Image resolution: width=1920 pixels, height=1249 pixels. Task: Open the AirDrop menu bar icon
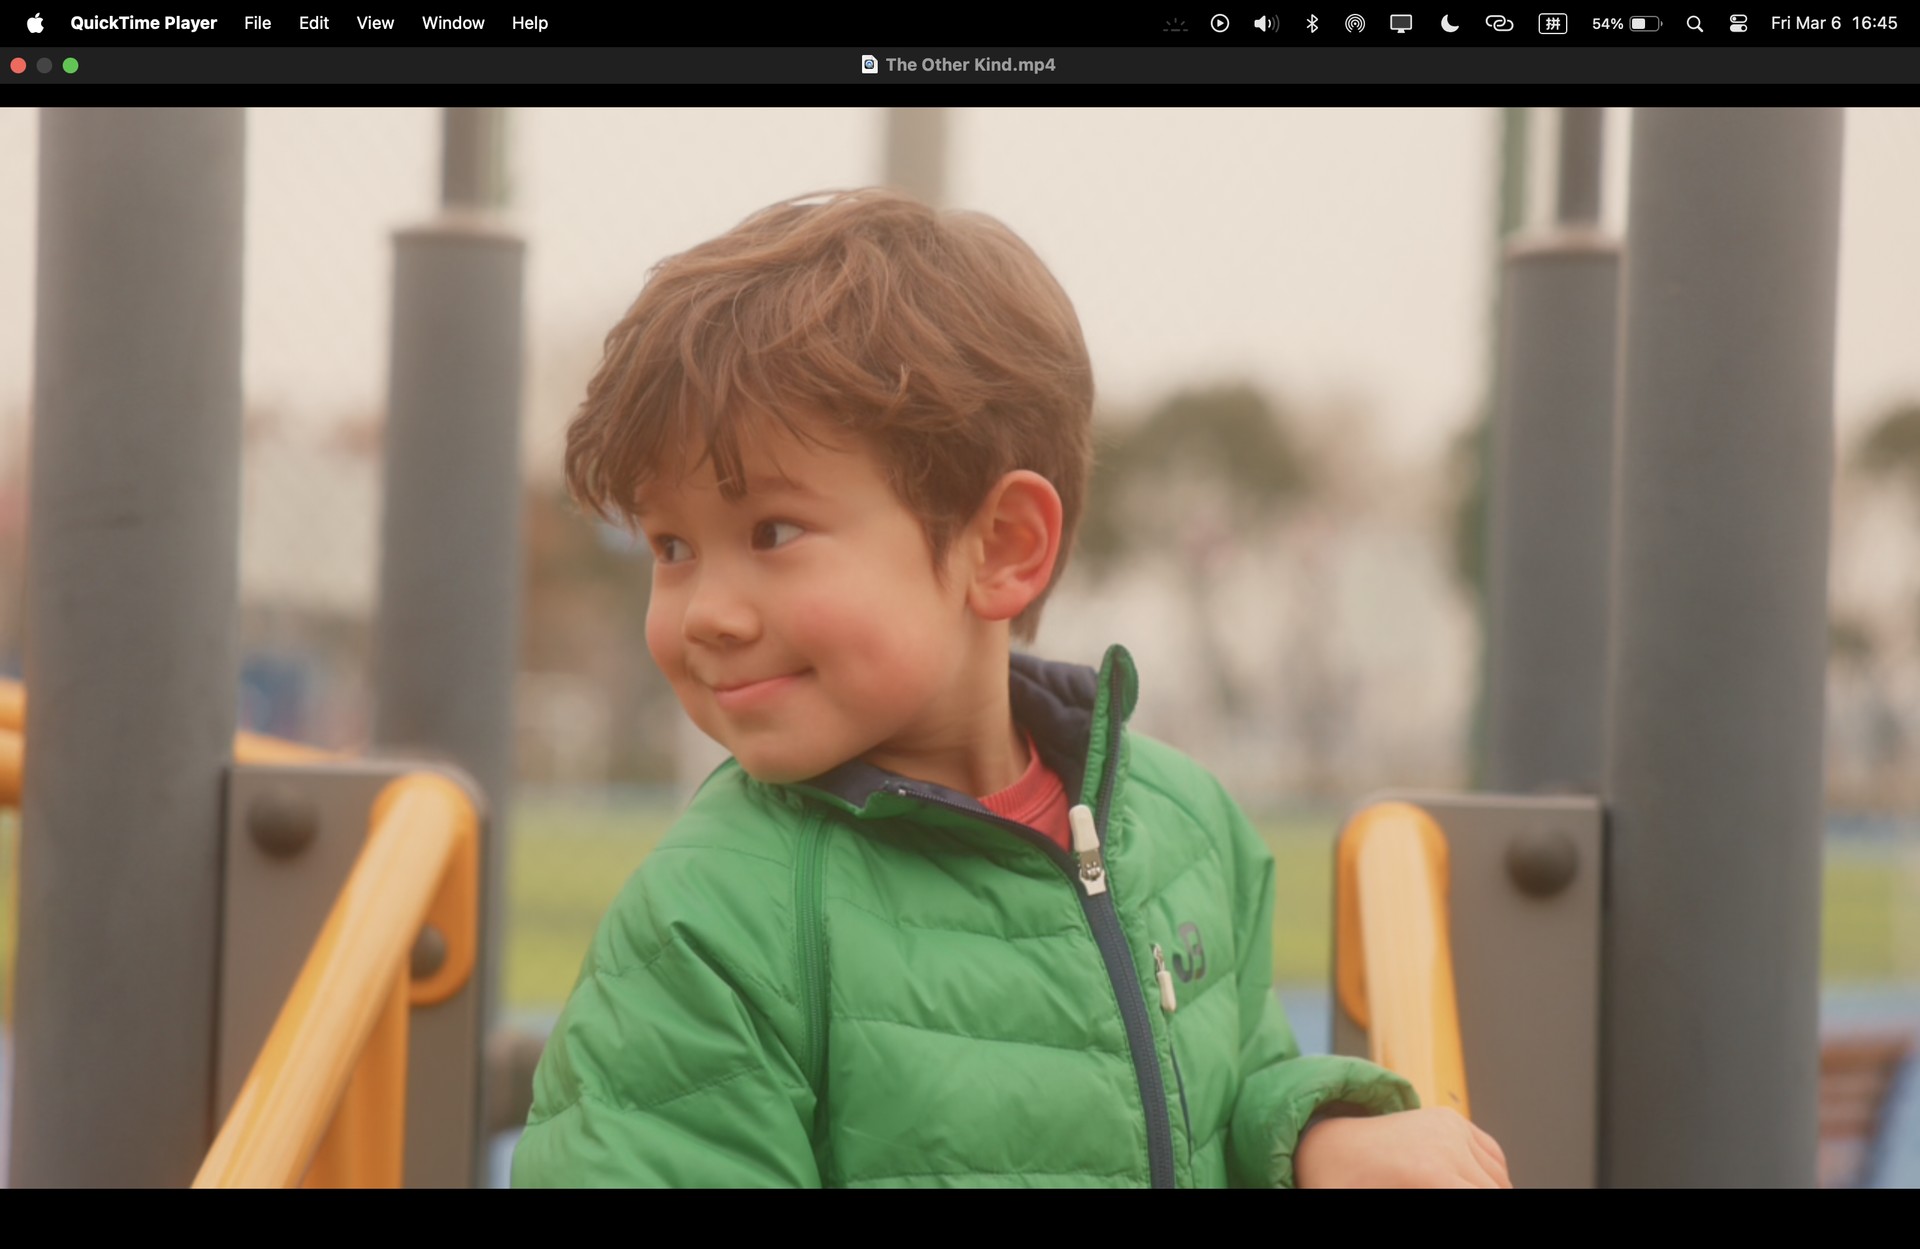click(1355, 23)
